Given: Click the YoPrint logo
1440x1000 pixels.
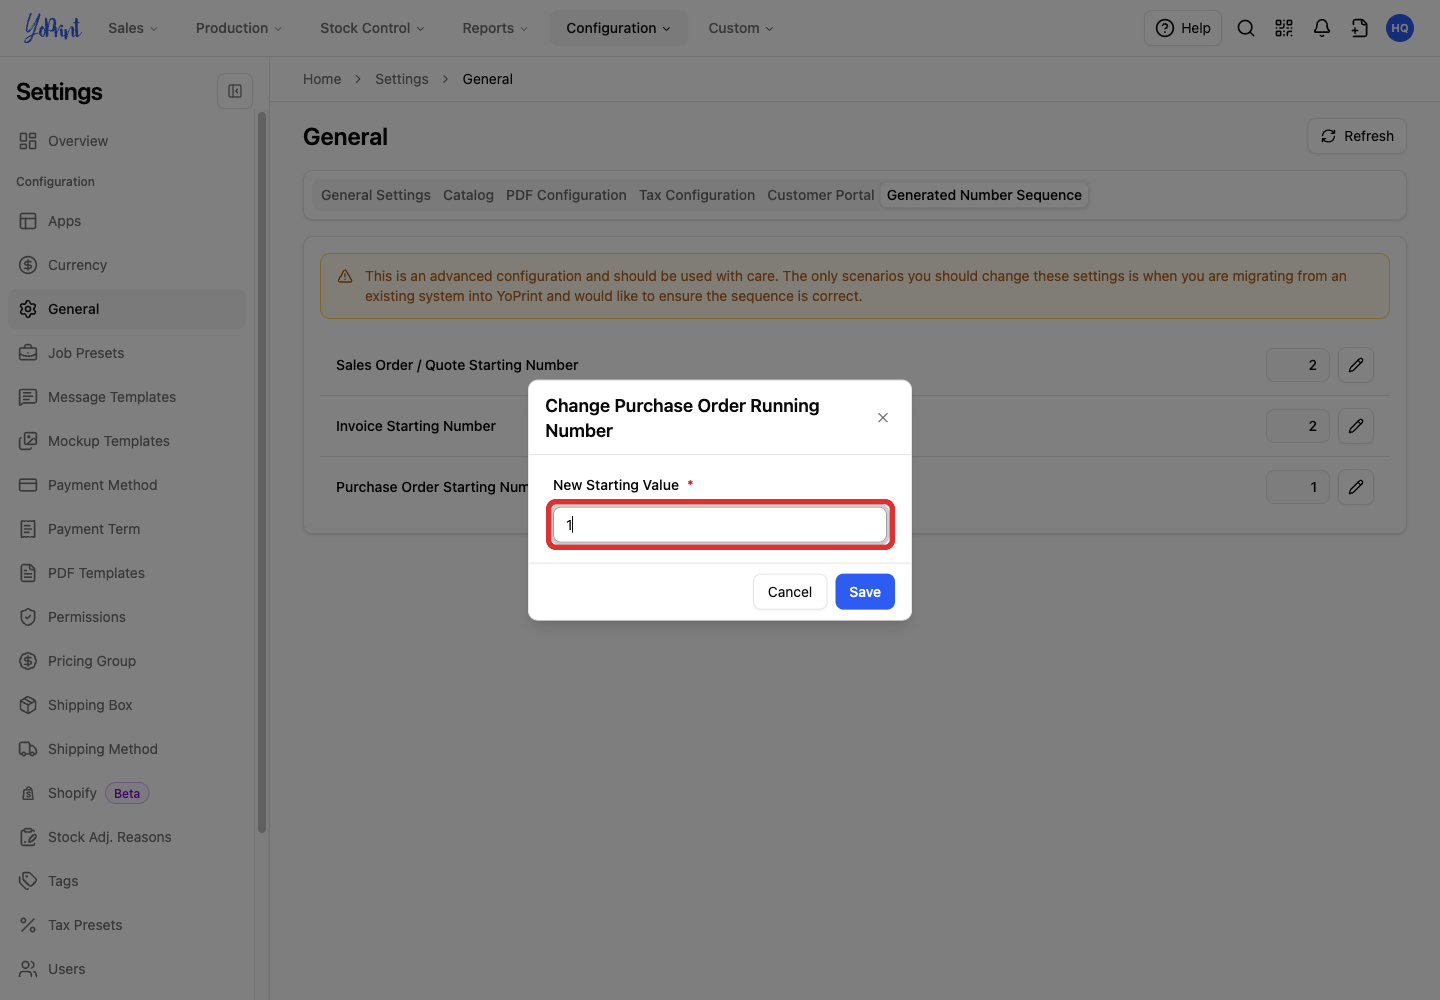Looking at the screenshot, I should click(x=53, y=28).
